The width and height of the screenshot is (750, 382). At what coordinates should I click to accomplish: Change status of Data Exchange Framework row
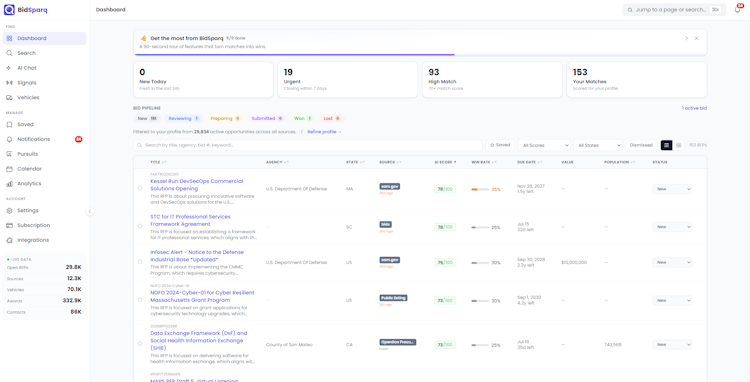pos(672,344)
